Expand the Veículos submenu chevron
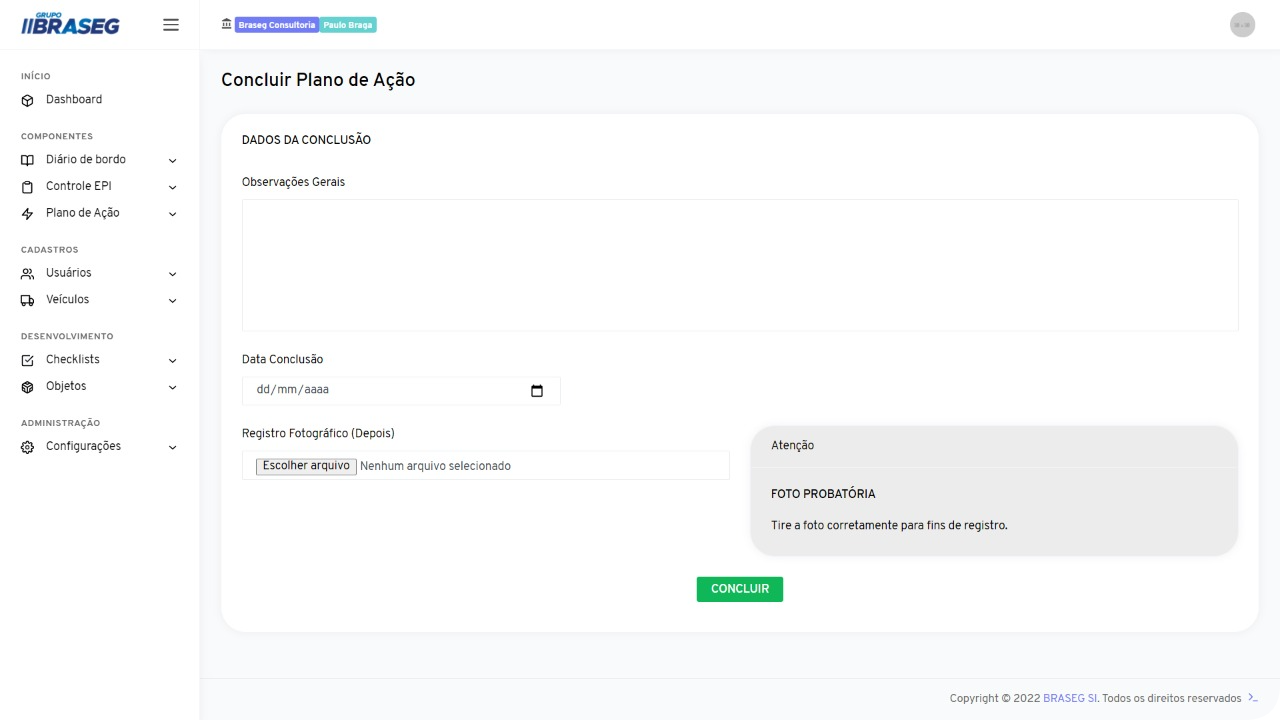 point(172,301)
